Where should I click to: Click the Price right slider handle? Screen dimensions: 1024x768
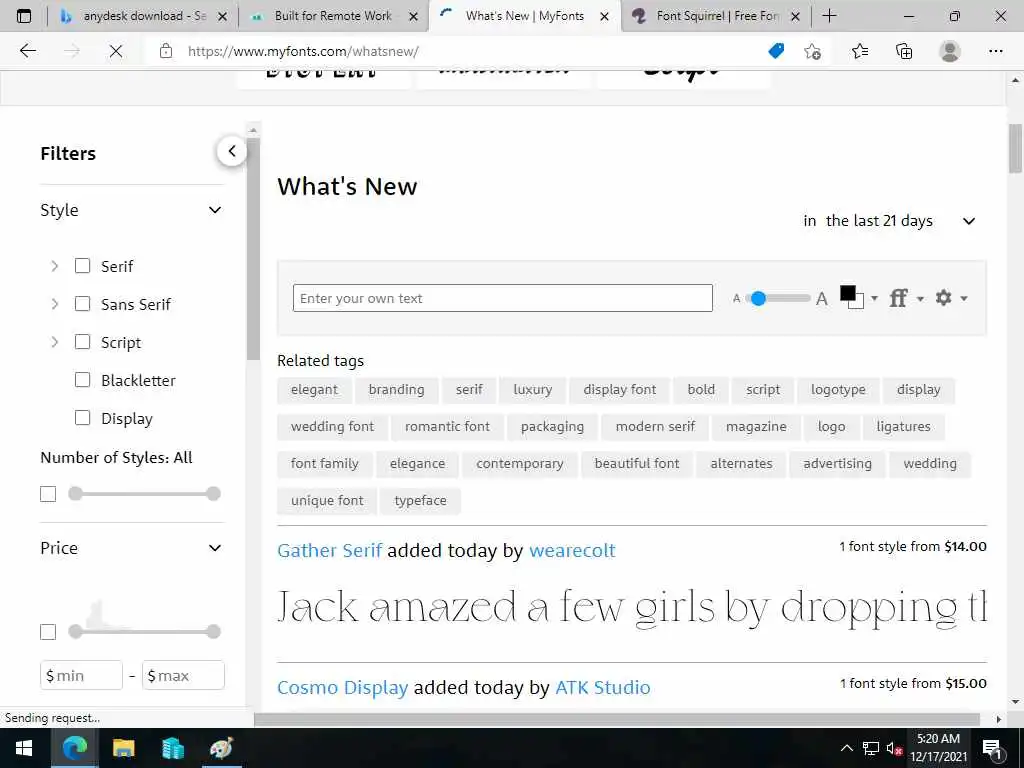pyautogui.click(x=213, y=632)
